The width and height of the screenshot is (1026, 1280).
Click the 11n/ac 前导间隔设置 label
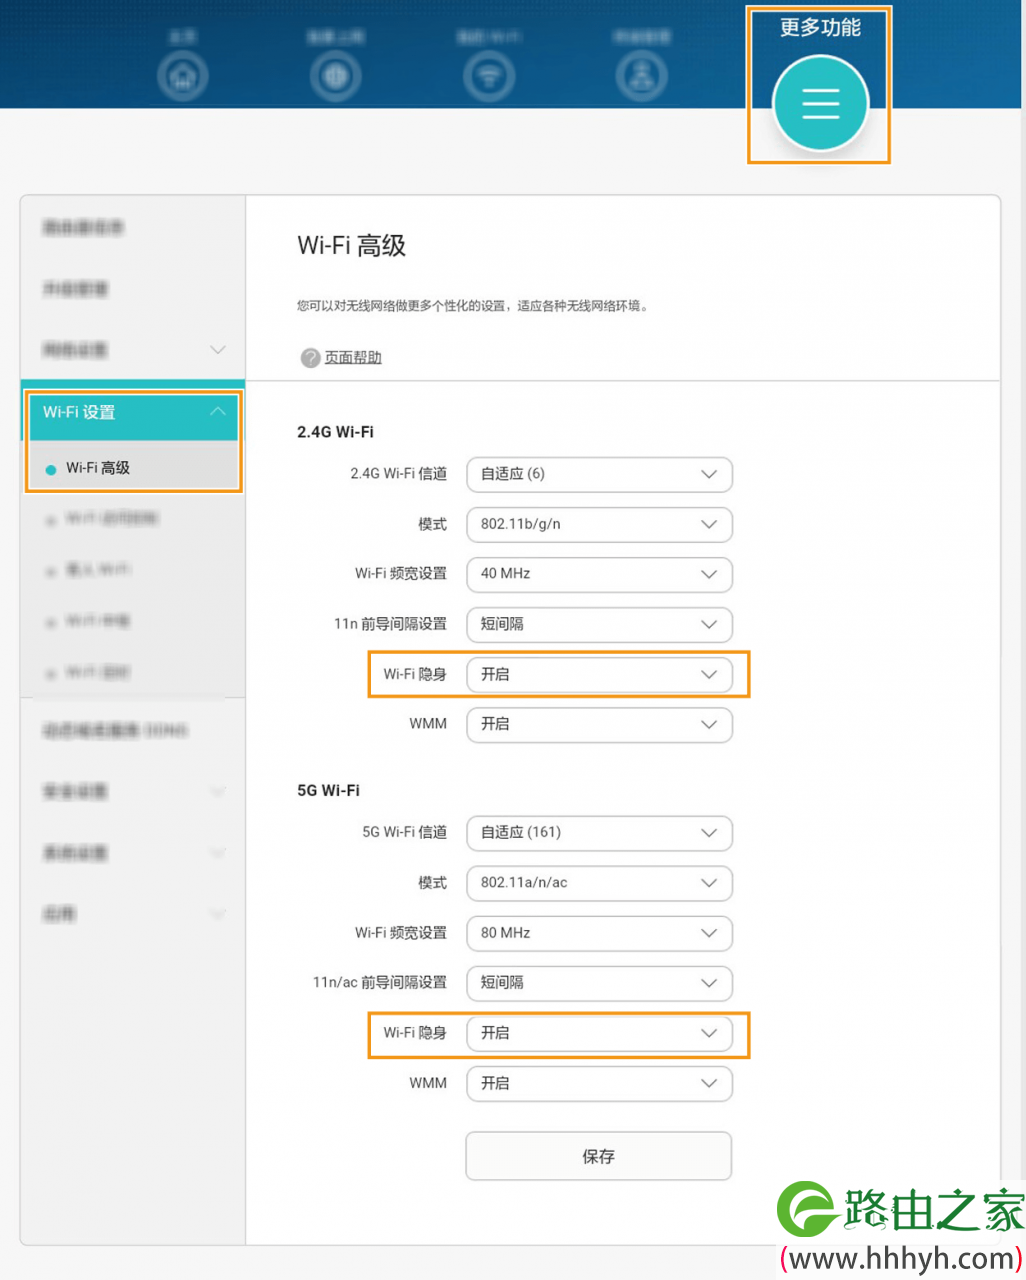[x=380, y=983]
